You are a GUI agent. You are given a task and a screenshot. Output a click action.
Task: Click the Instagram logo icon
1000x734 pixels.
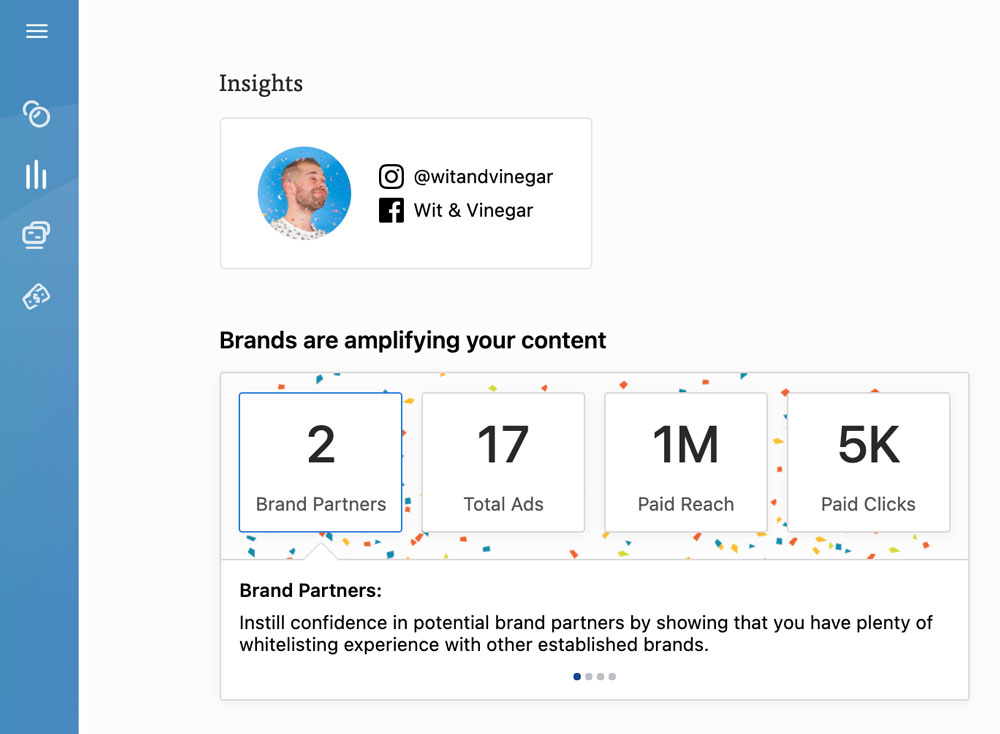click(391, 177)
